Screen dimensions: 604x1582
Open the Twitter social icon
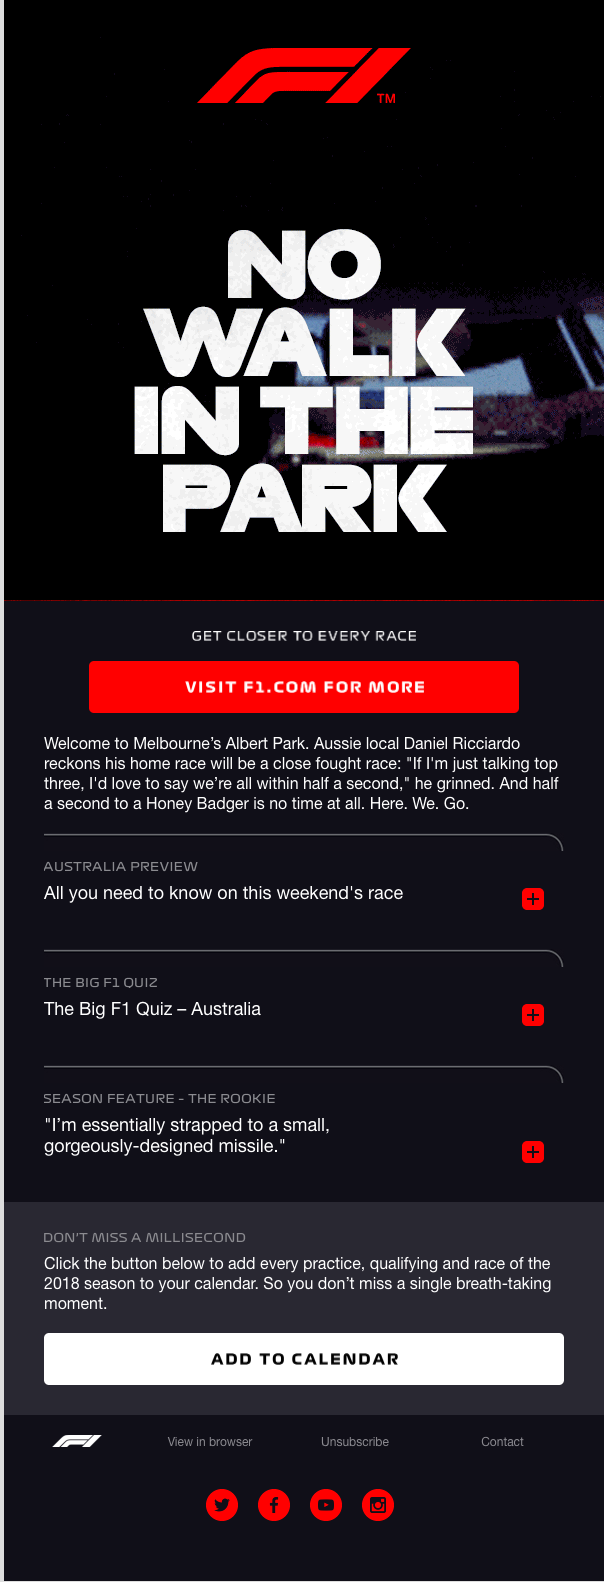pyautogui.click(x=222, y=1504)
